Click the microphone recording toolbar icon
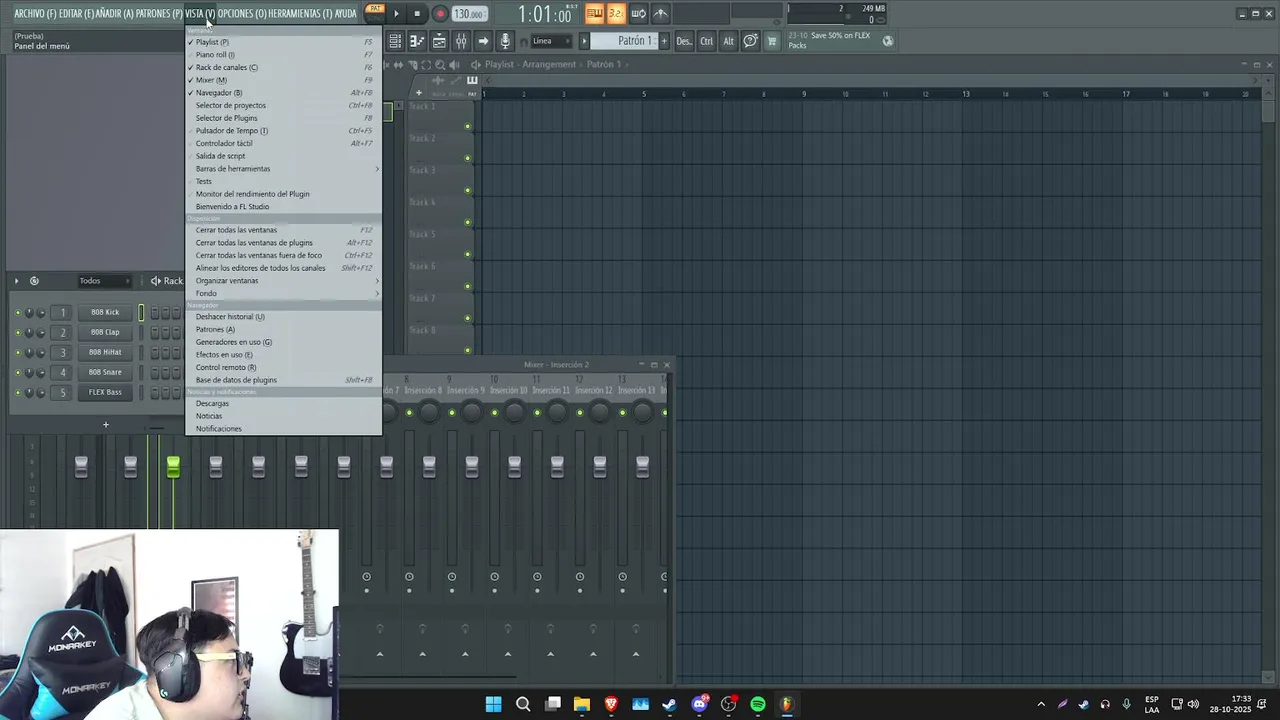The height and width of the screenshot is (720, 1280). (505, 41)
